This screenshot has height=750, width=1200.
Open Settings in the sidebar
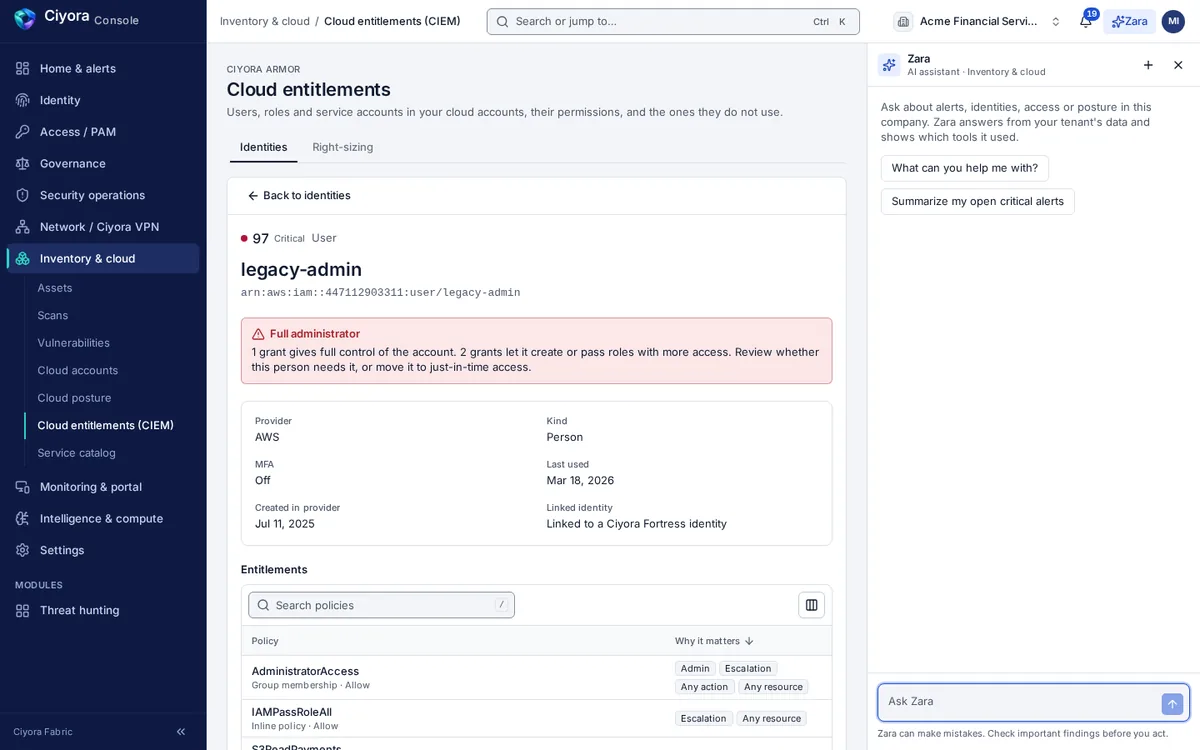coord(103,550)
